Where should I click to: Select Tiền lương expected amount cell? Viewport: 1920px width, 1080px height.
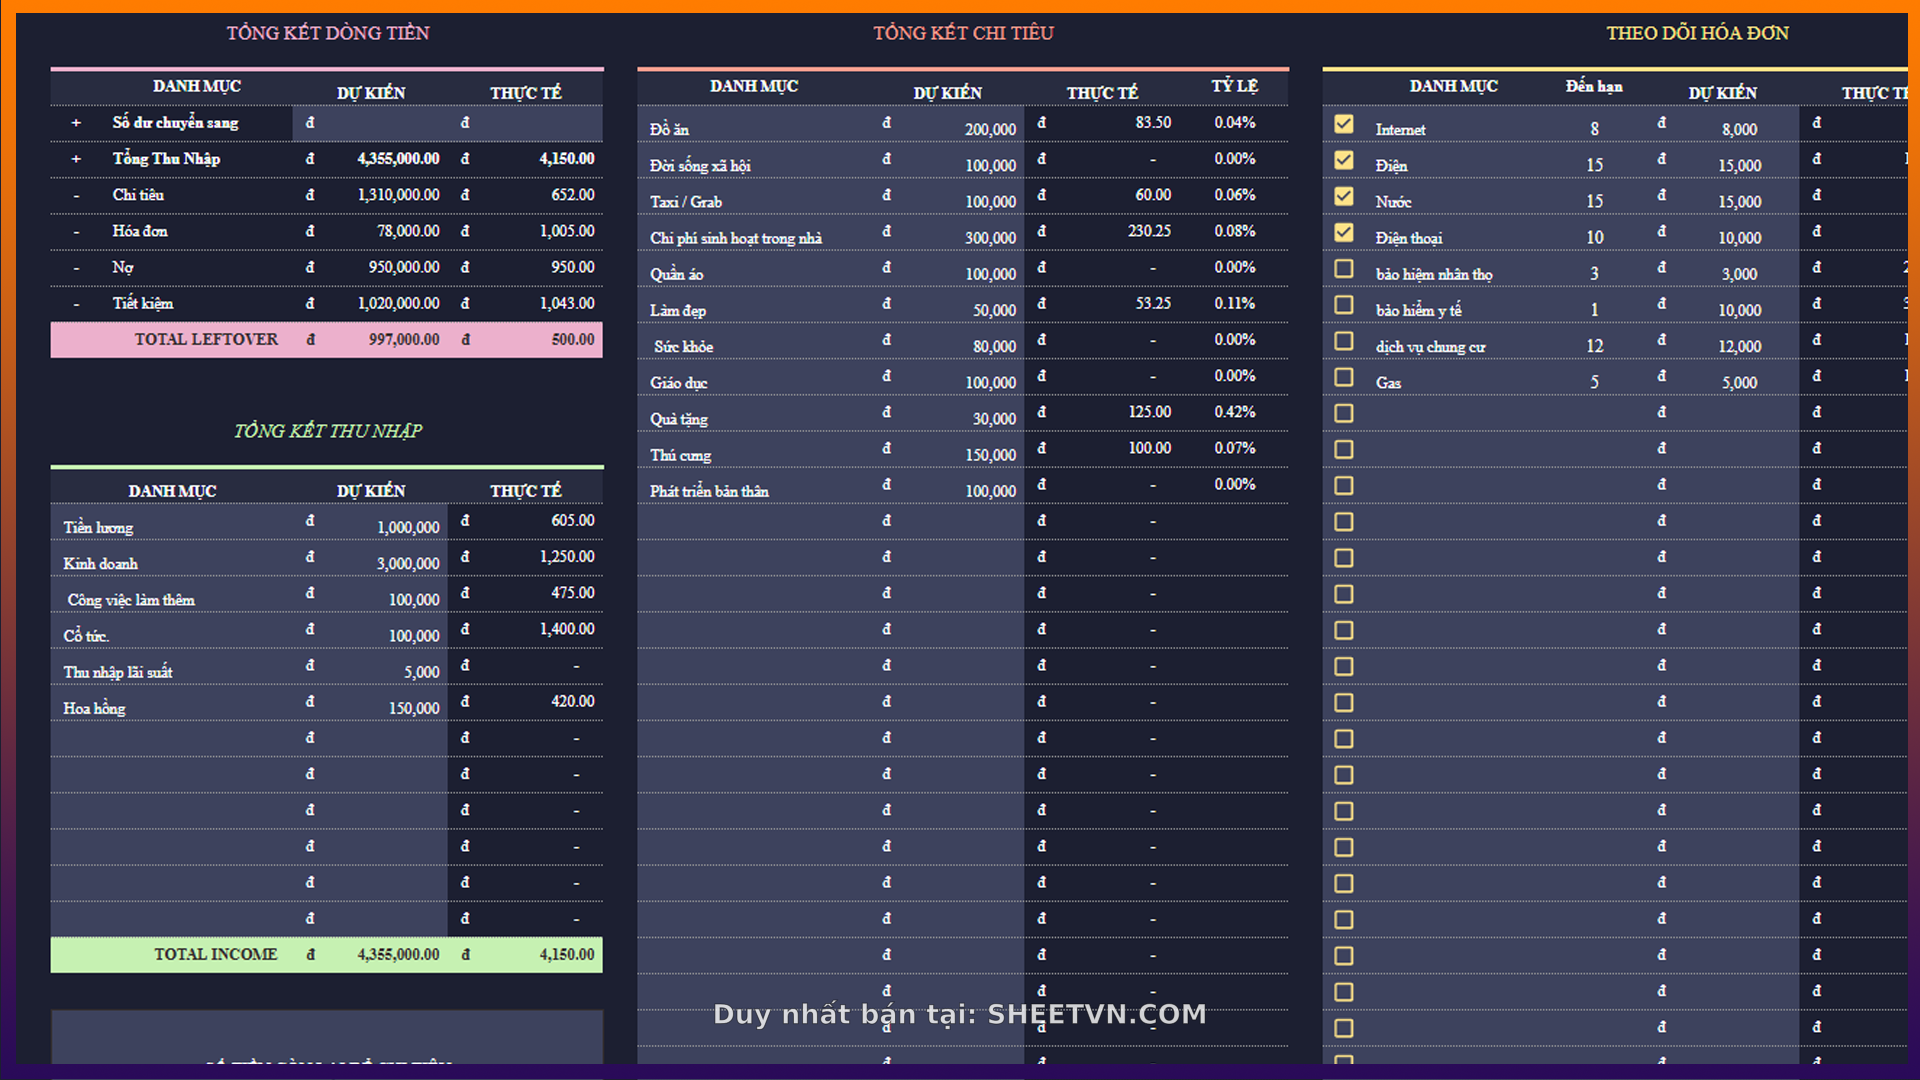coord(408,527)
